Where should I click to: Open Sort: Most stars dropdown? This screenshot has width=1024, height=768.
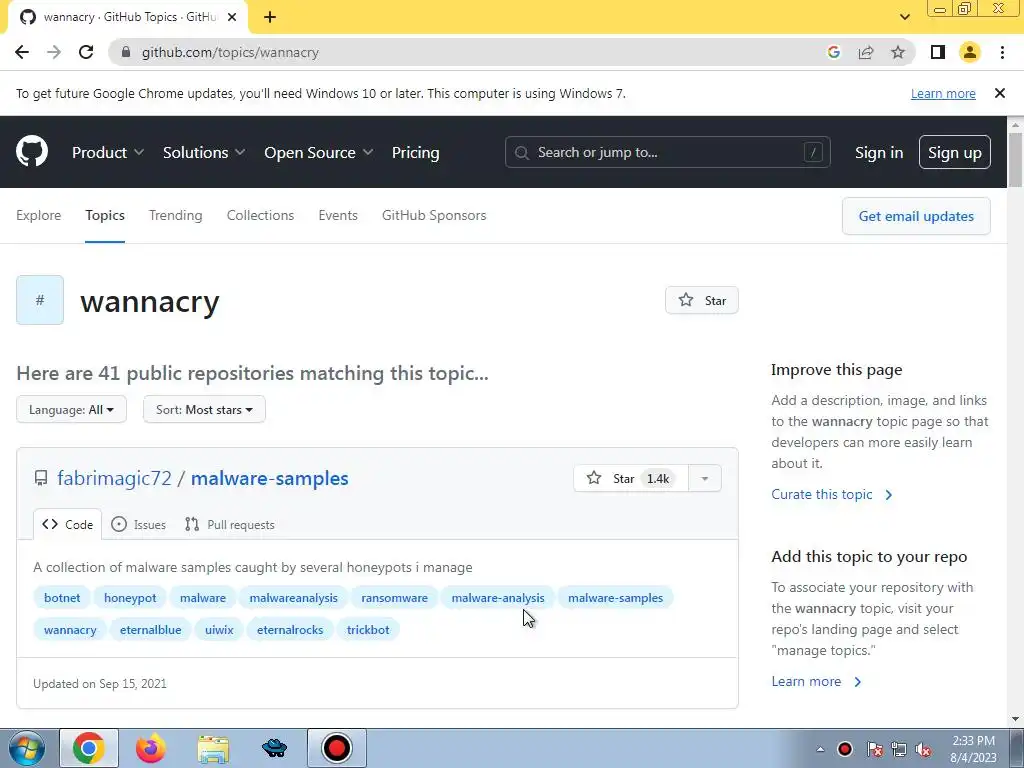coord(204,409)
